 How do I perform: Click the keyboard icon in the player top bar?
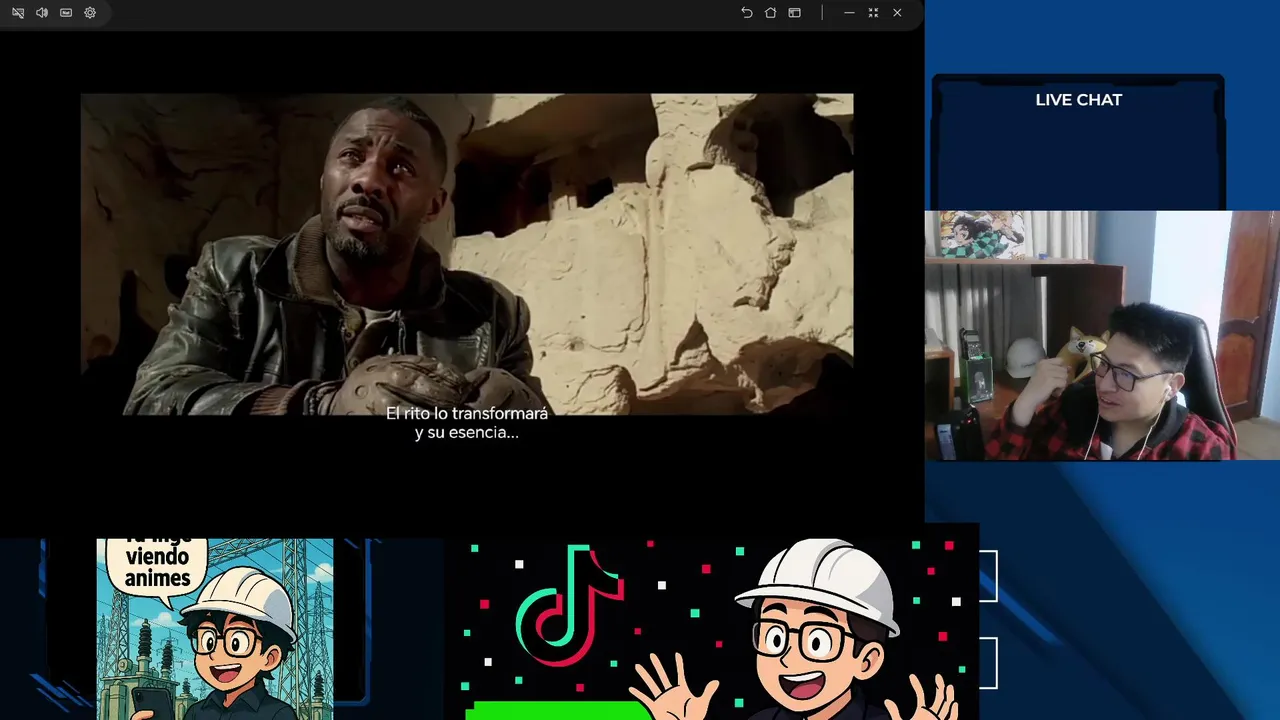pyautogui.click(x=66, y=13)
